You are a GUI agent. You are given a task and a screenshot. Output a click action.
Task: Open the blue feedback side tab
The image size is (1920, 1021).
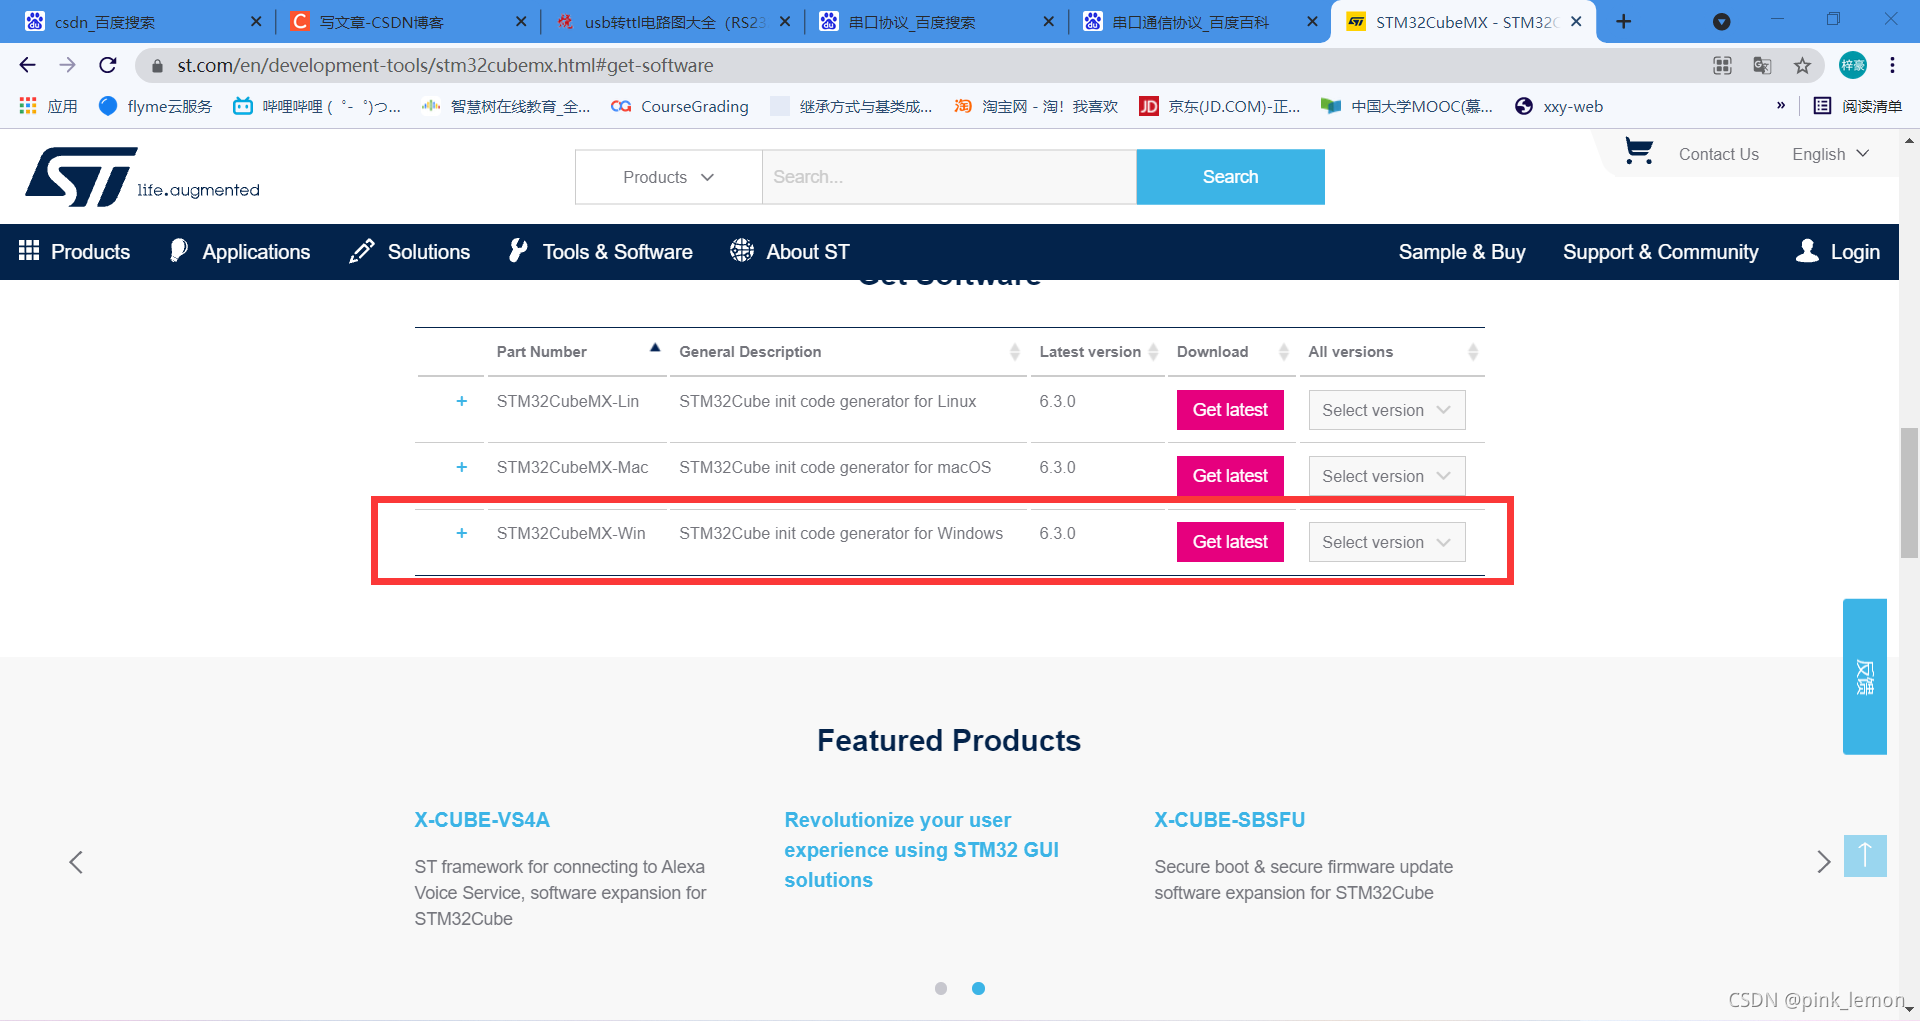[x=1864, y=677]
